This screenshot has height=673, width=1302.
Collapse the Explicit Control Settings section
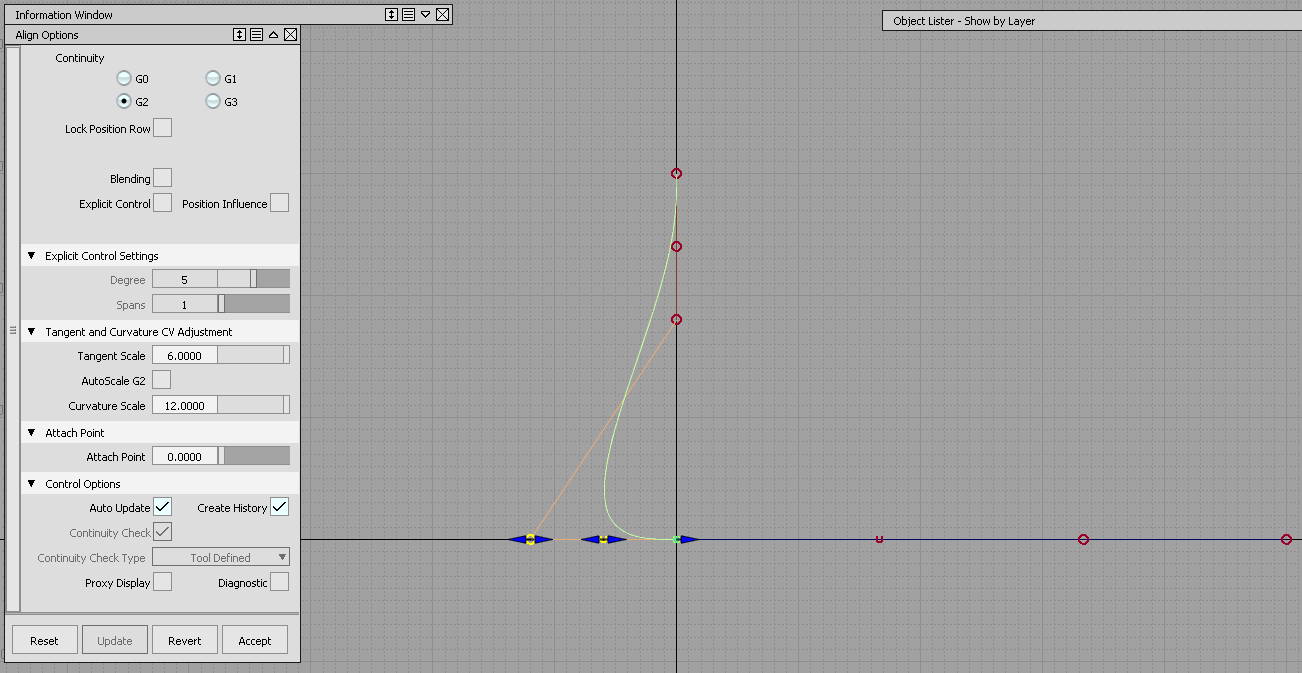[x=30, y=255]
